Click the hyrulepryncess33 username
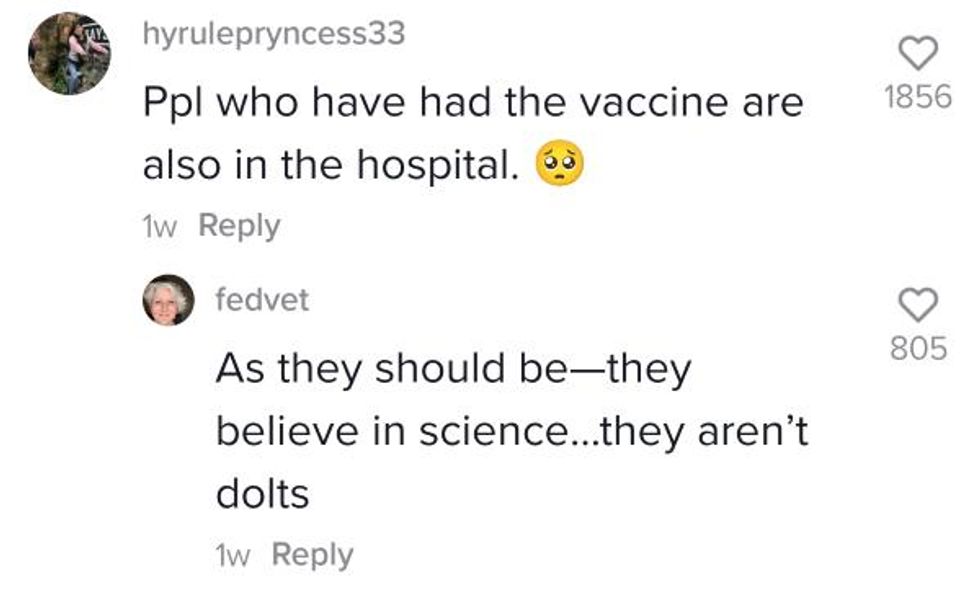The width and height of the screenshot is (980, 591). 274,34
